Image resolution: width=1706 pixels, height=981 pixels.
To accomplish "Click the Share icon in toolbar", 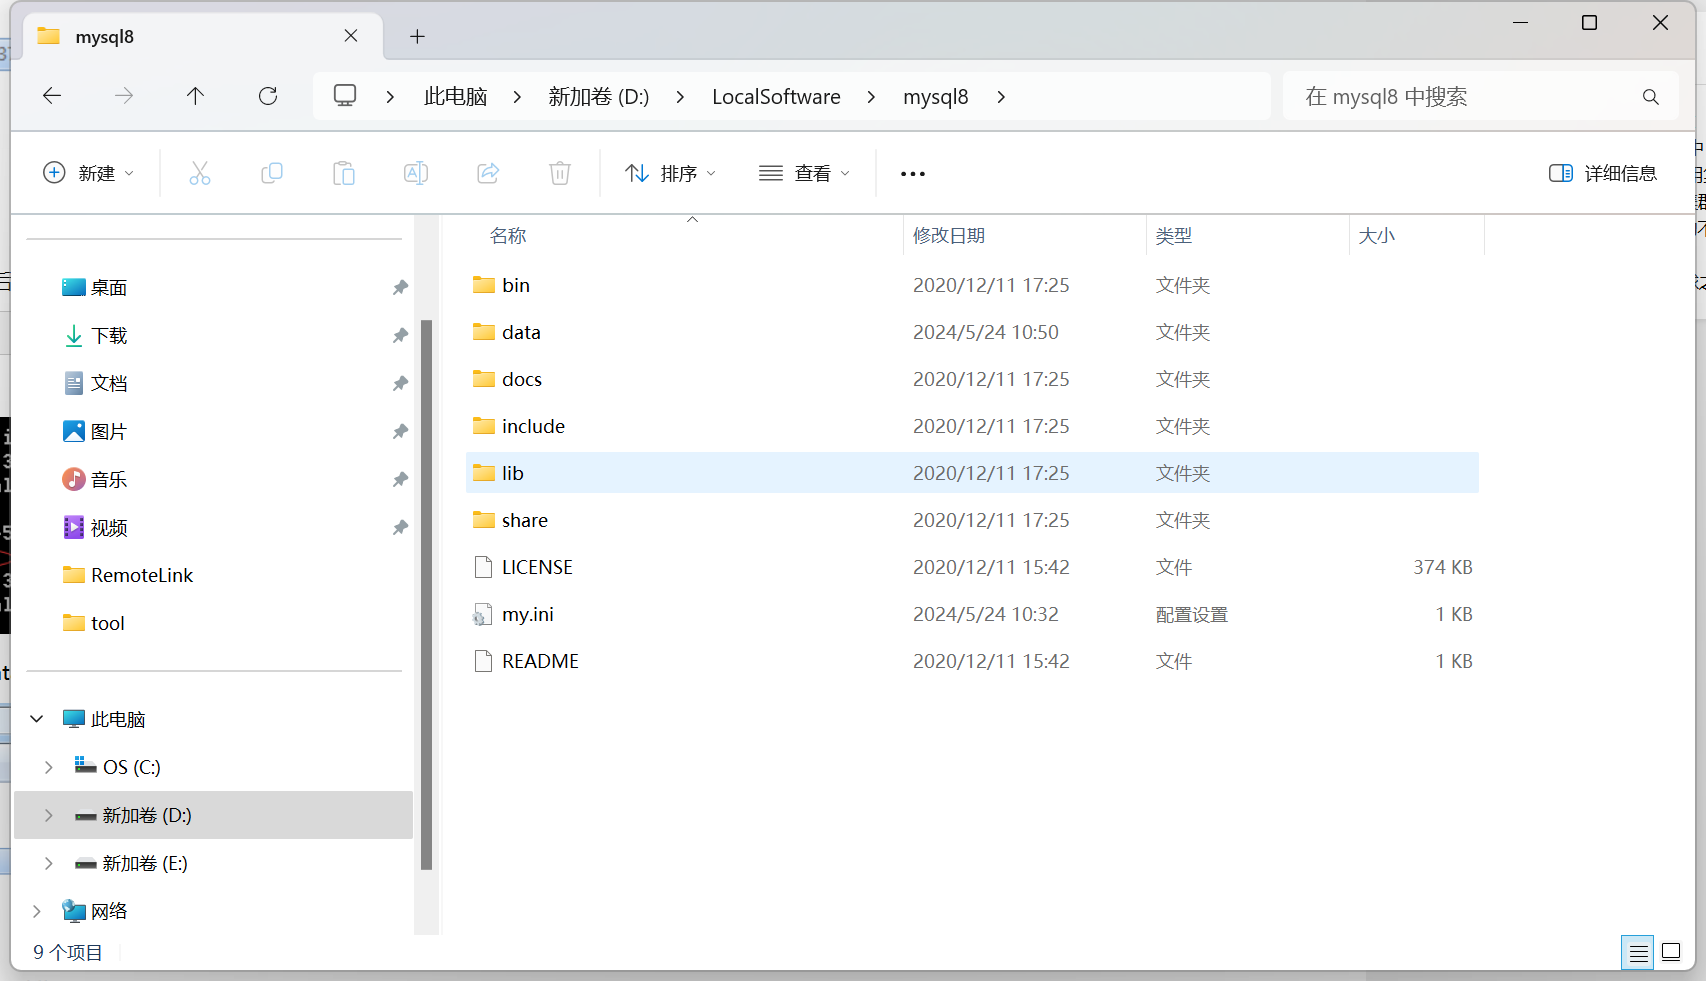I will pyautogui.click(x=488, y=173).
